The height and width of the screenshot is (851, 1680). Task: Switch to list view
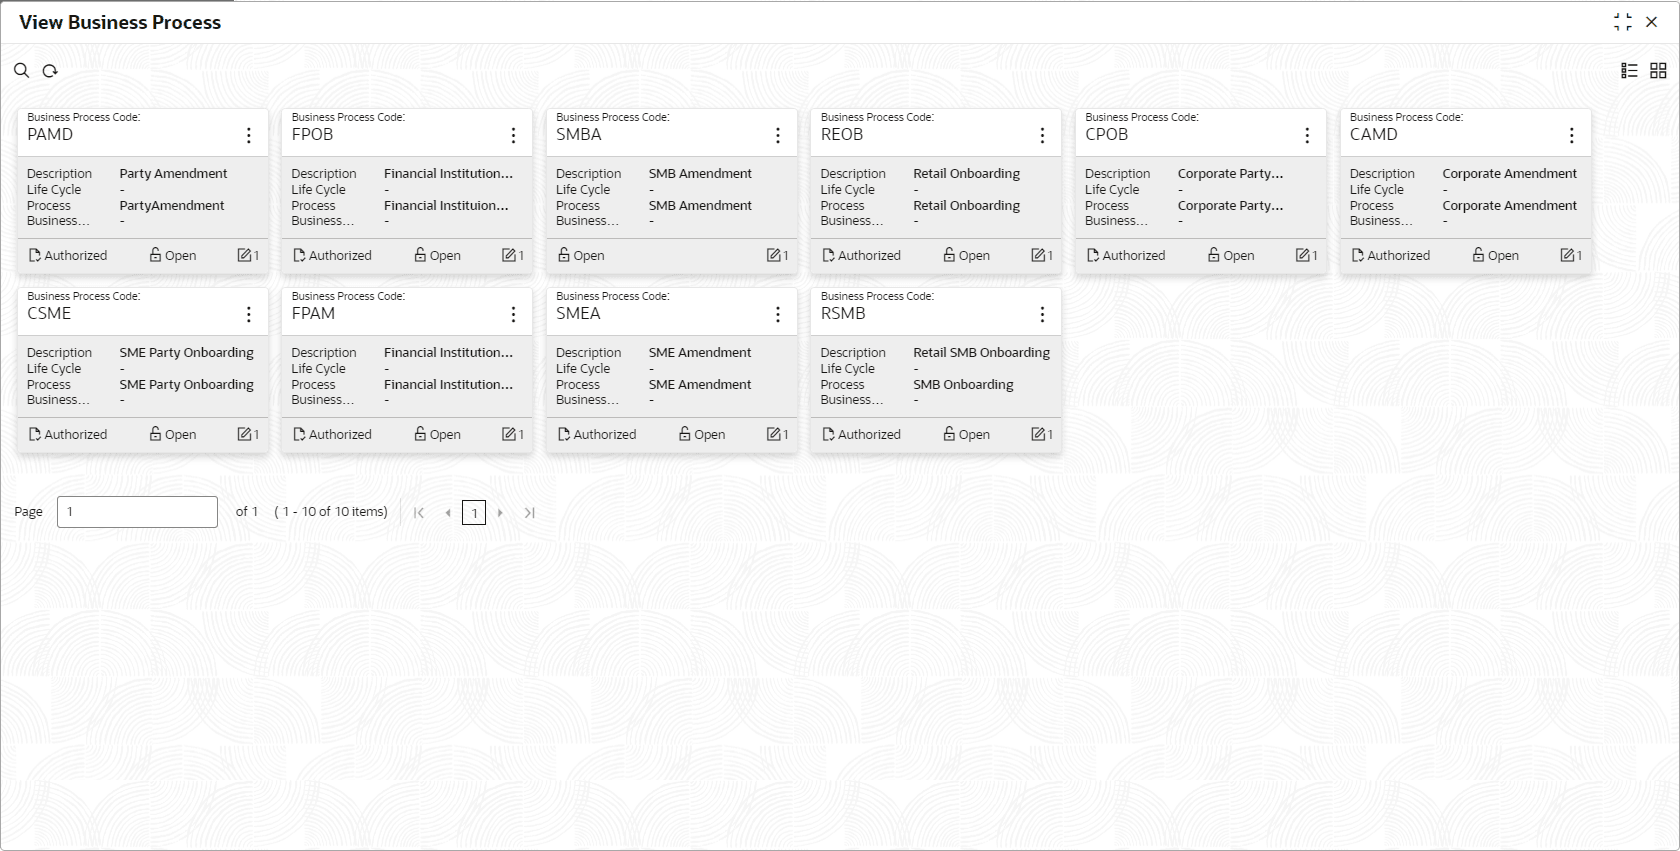coord(1628,70)
